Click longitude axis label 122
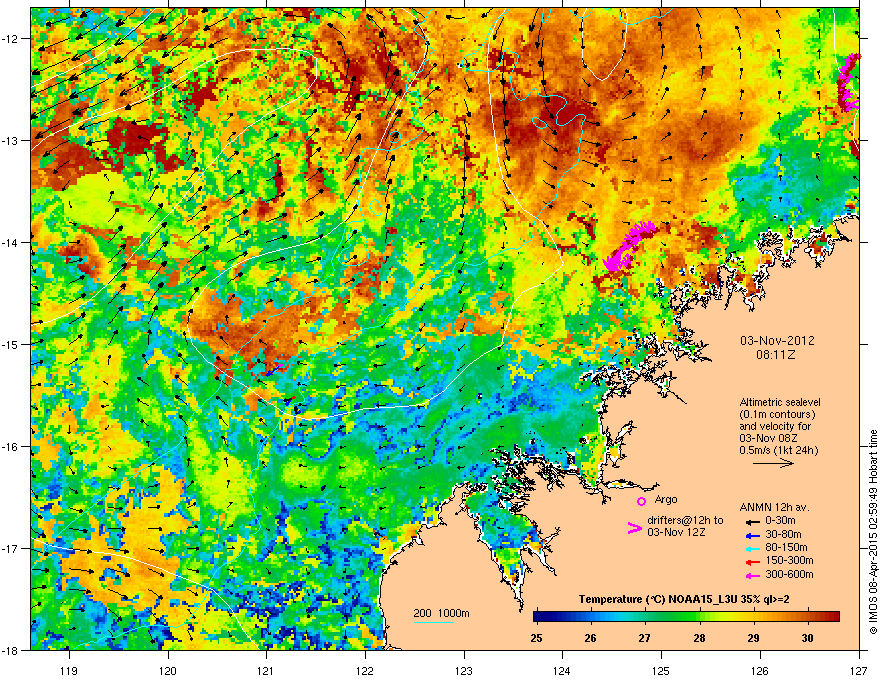The width and height of the screenshot is (880, 680). (x=365, y=670)
